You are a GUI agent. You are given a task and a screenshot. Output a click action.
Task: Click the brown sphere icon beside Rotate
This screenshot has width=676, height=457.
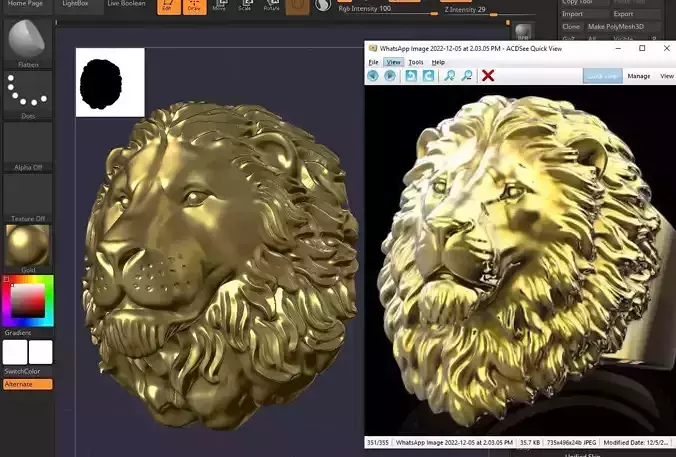(297, 6)
